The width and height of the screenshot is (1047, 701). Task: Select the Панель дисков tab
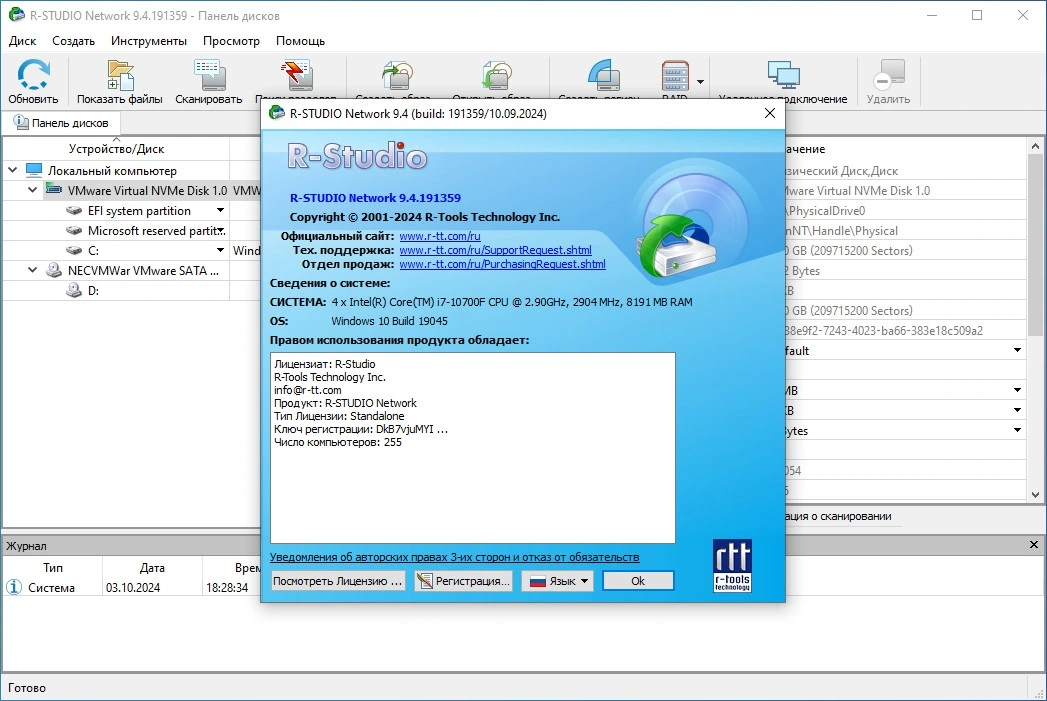point(61,123)
